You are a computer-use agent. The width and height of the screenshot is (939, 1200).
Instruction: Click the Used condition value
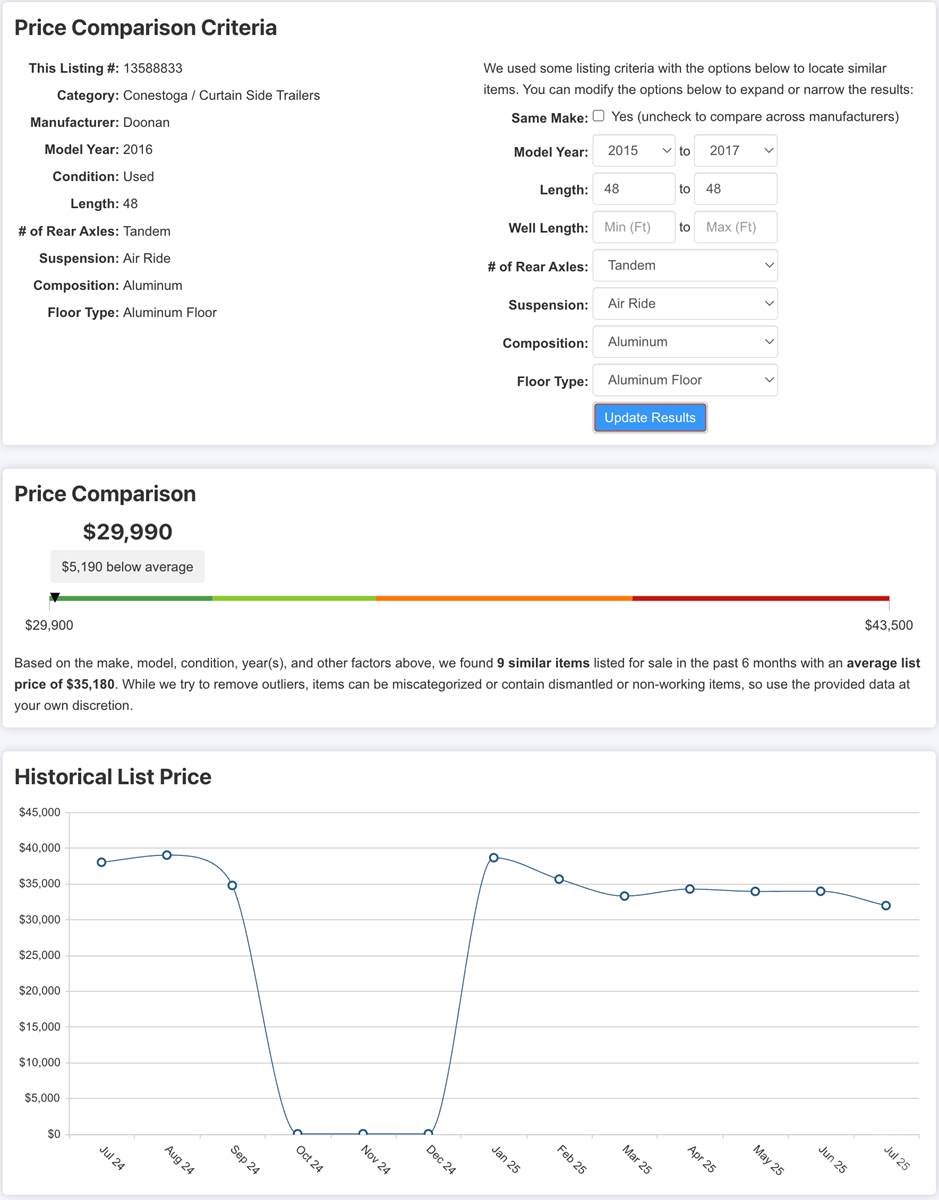tap(138, 176)
